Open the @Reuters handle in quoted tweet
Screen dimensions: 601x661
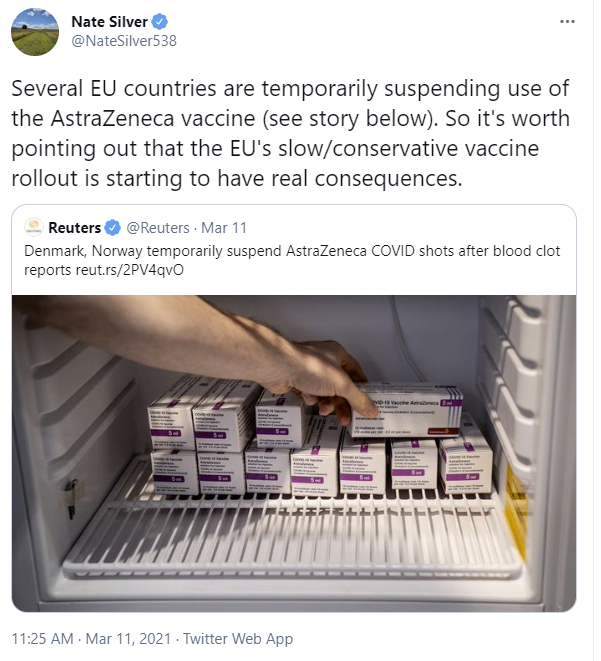point(158,228)
